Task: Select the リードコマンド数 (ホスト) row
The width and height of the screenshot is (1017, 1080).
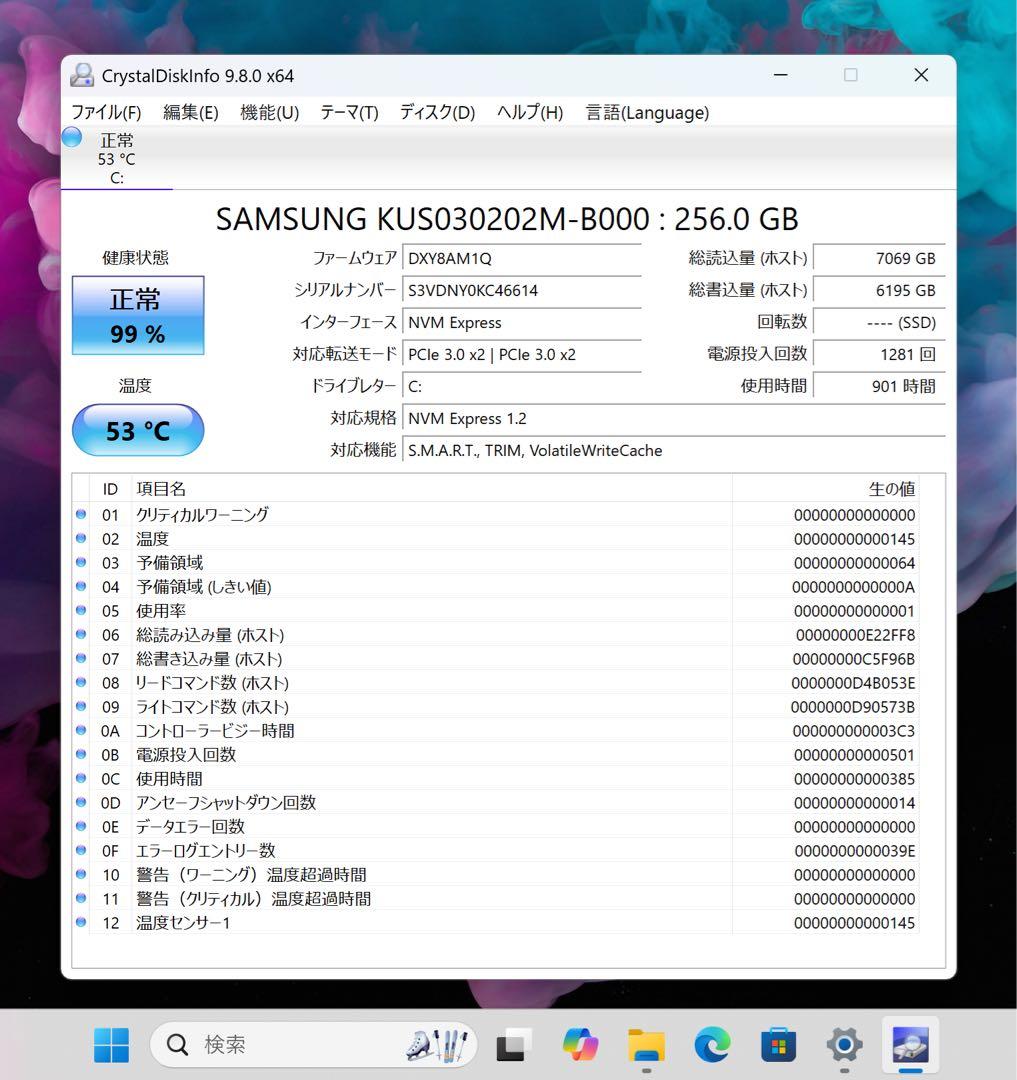Action: 496,683
